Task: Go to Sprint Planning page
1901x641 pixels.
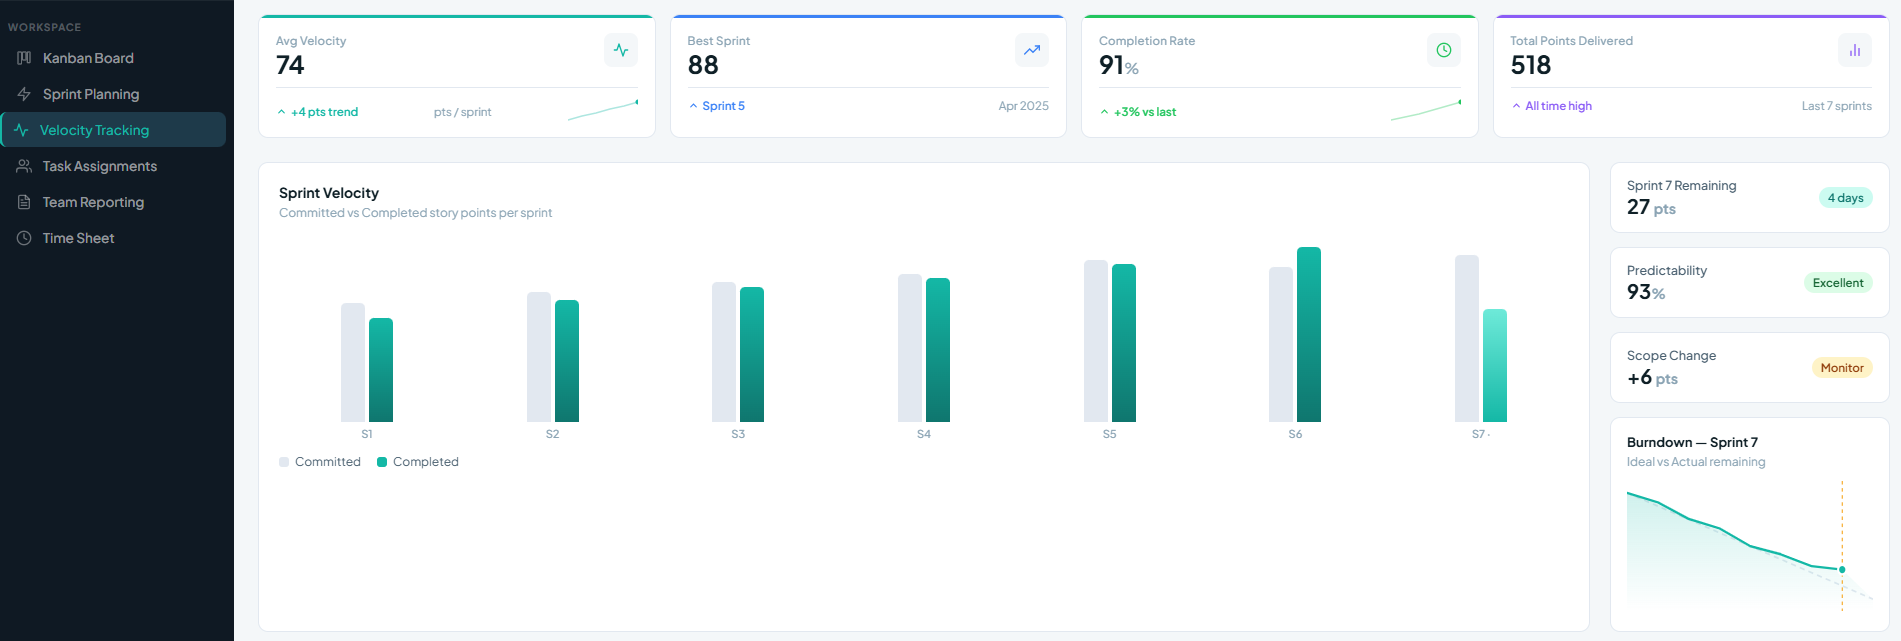Action: pyautogui.click(x=90, y=94)
